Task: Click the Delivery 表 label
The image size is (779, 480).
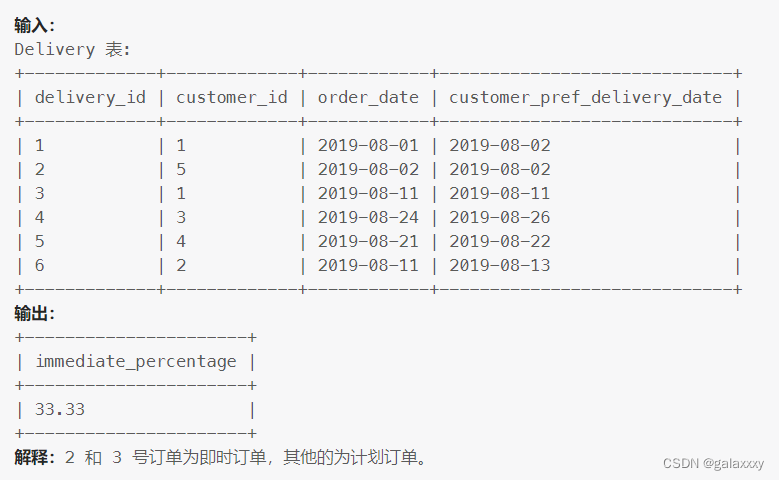Action: [x=72, y=49]
